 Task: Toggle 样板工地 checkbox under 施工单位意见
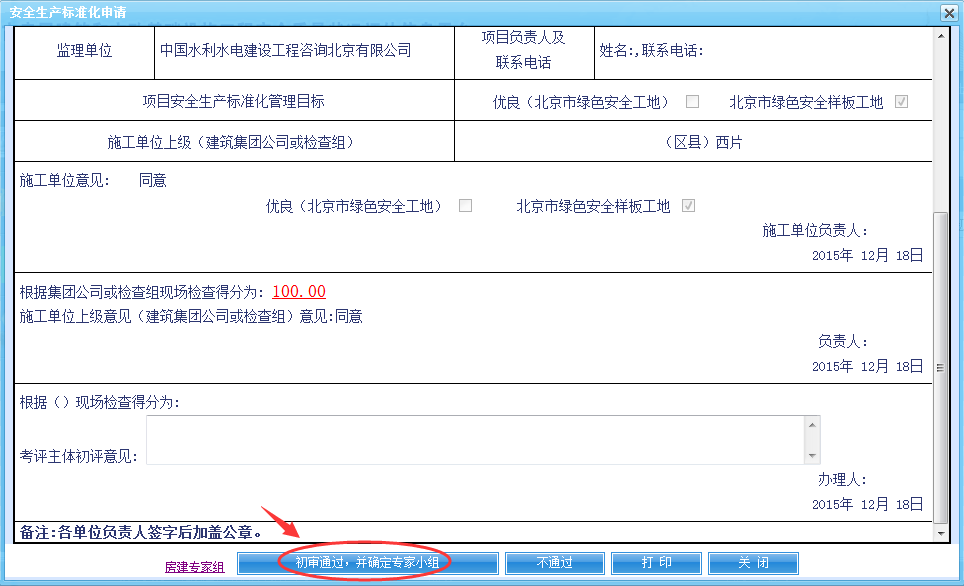pyautogui.click(x=688, y=206)
